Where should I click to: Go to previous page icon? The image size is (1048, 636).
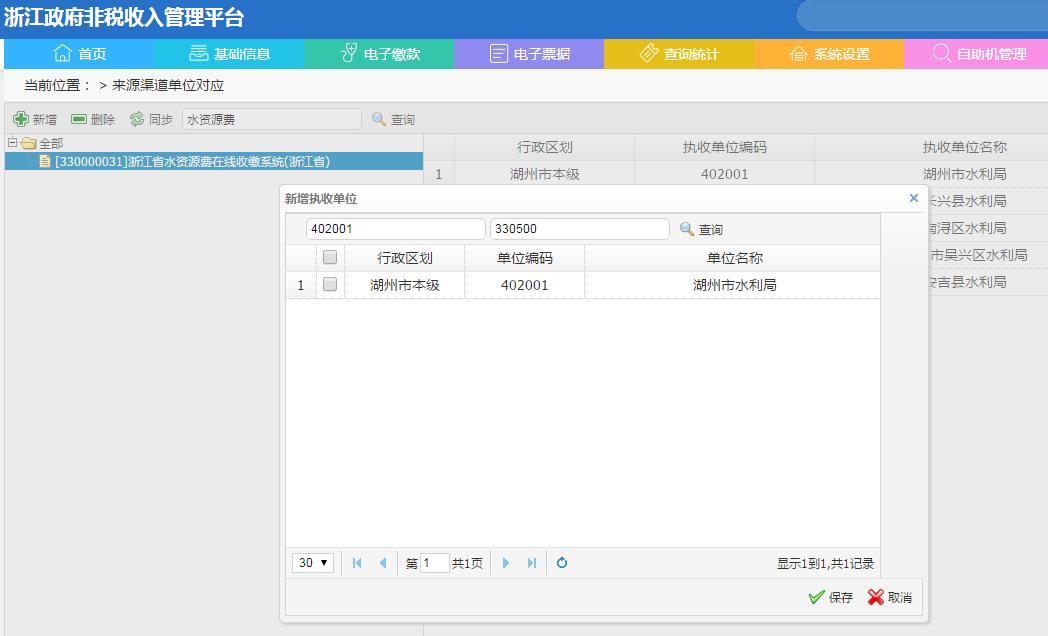(383, 563)
